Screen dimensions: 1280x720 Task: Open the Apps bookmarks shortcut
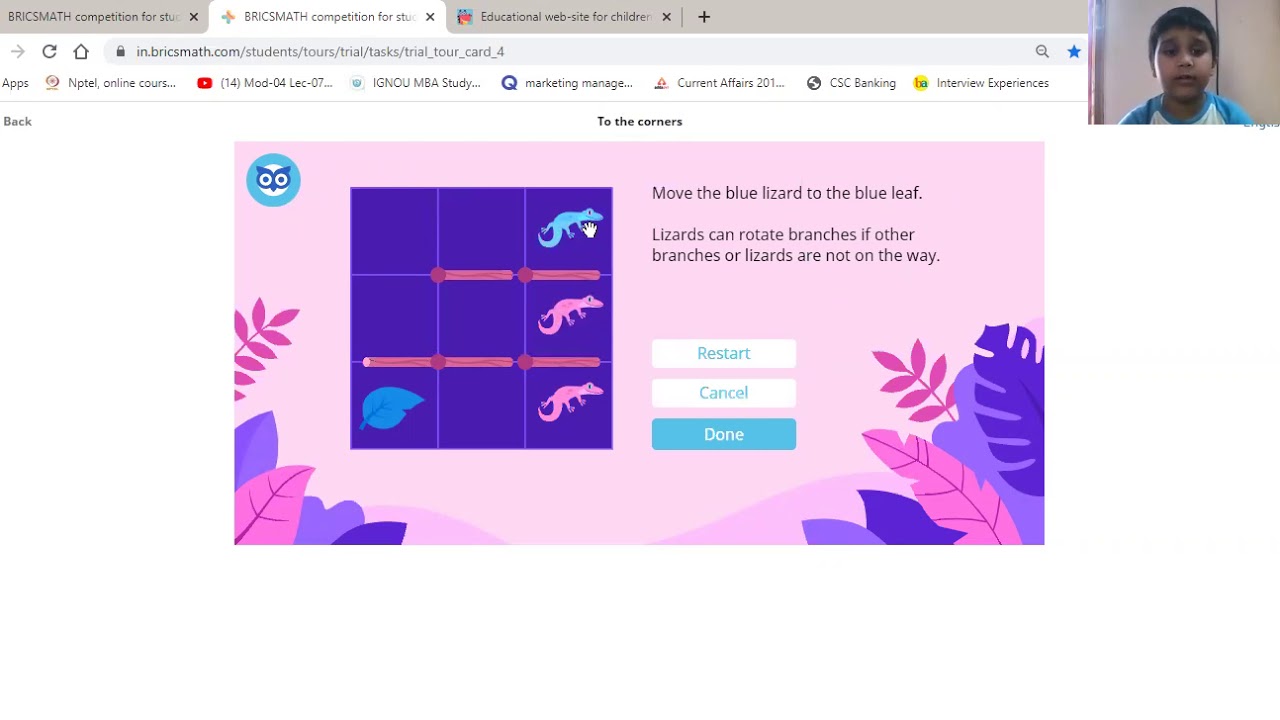(15, 83)
